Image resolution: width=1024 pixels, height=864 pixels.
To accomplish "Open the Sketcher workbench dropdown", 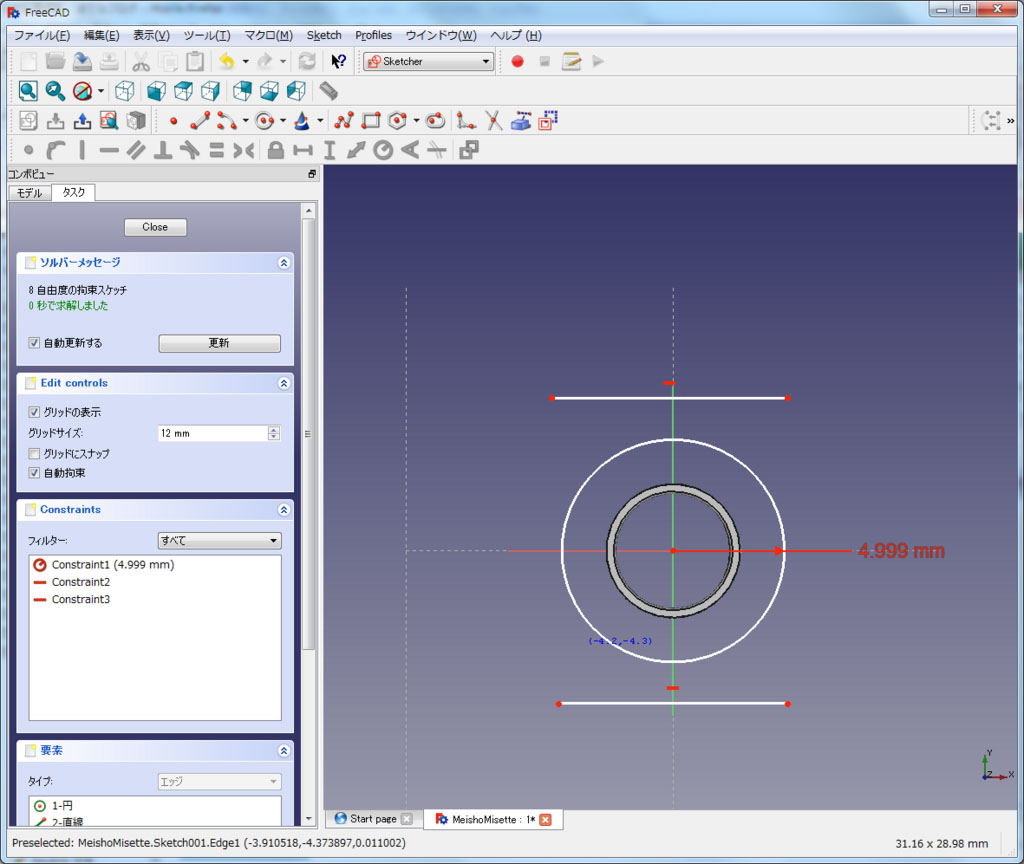I will (x=428, y=62).
